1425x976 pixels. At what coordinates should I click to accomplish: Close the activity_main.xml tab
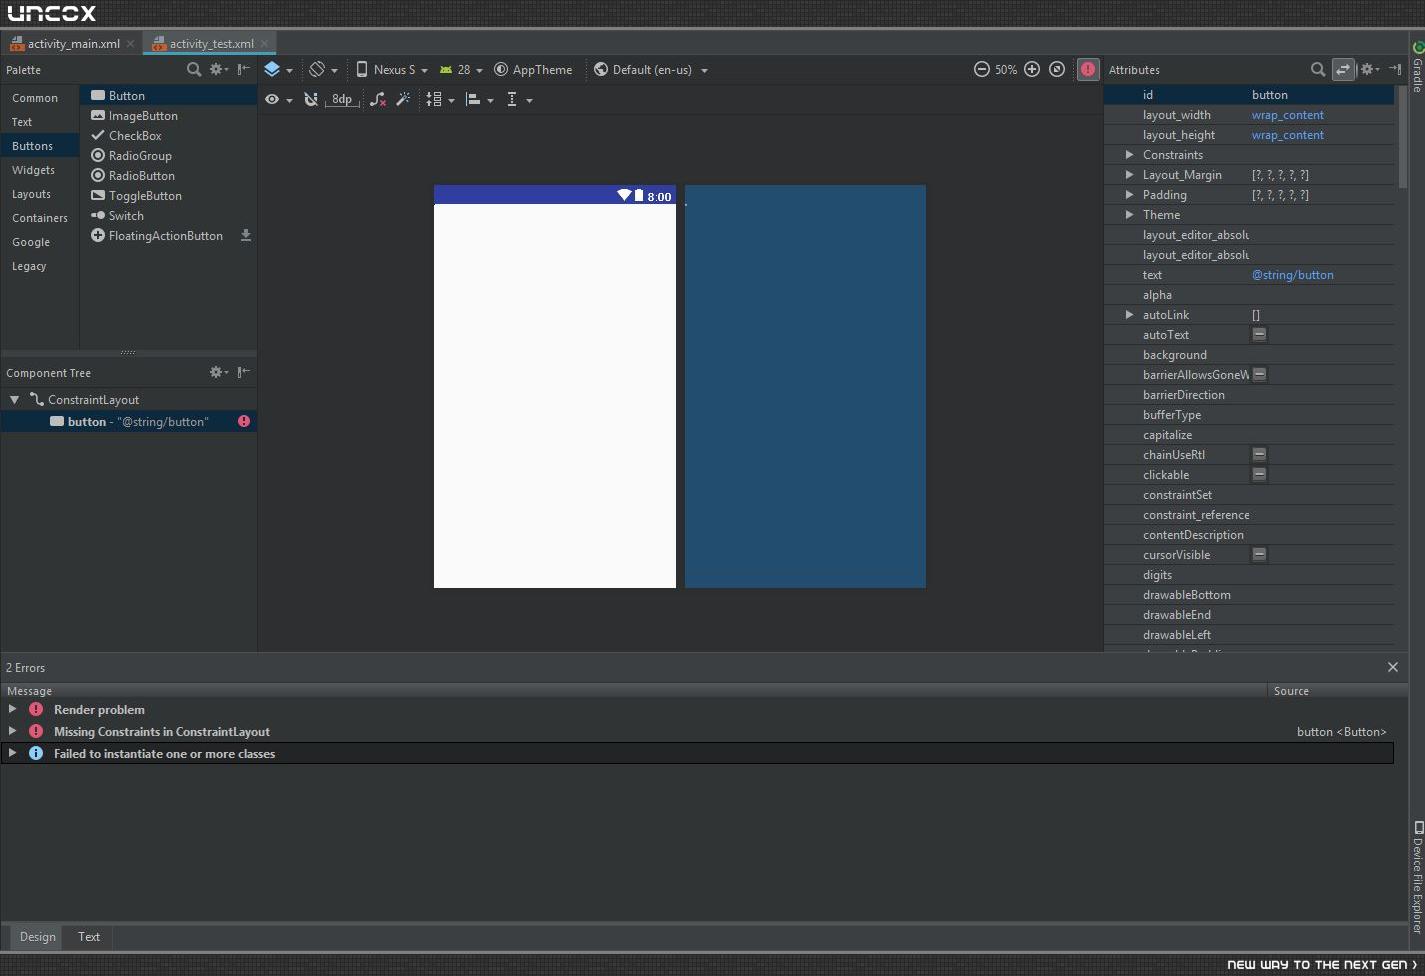(130, 44)
